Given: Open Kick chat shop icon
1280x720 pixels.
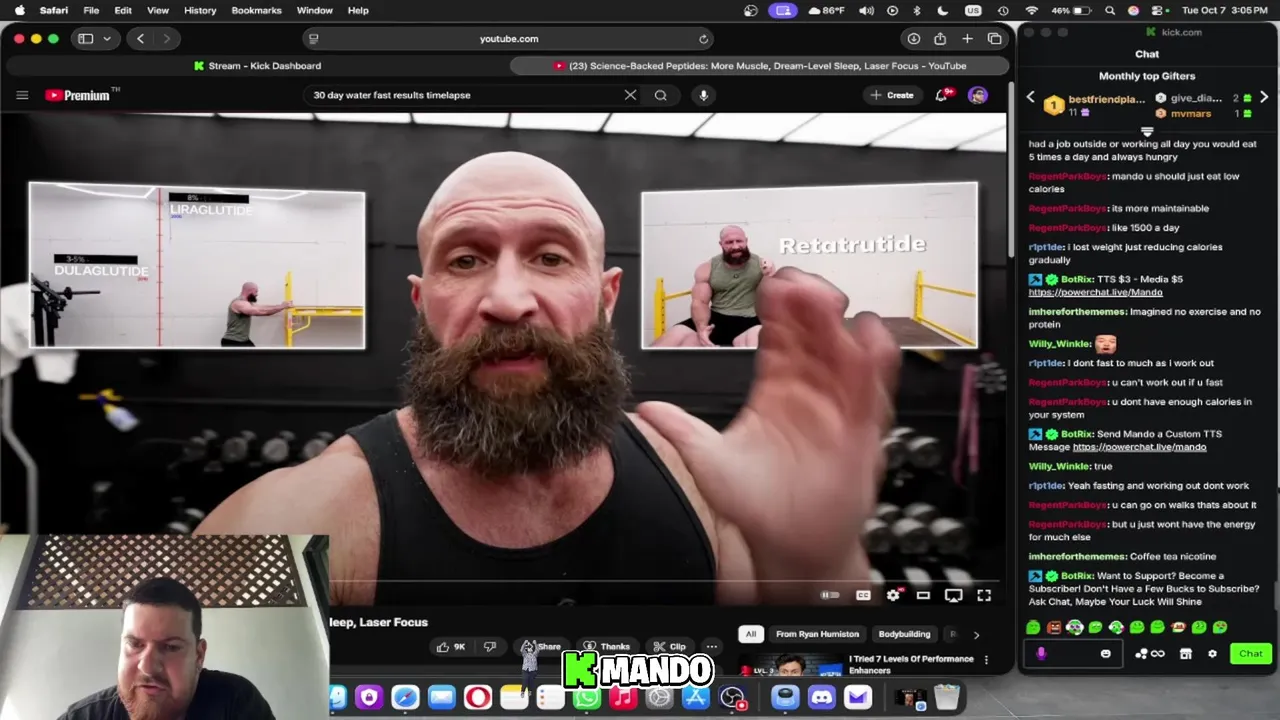Looking at the screenshot, I should [x=1185, y=654].
